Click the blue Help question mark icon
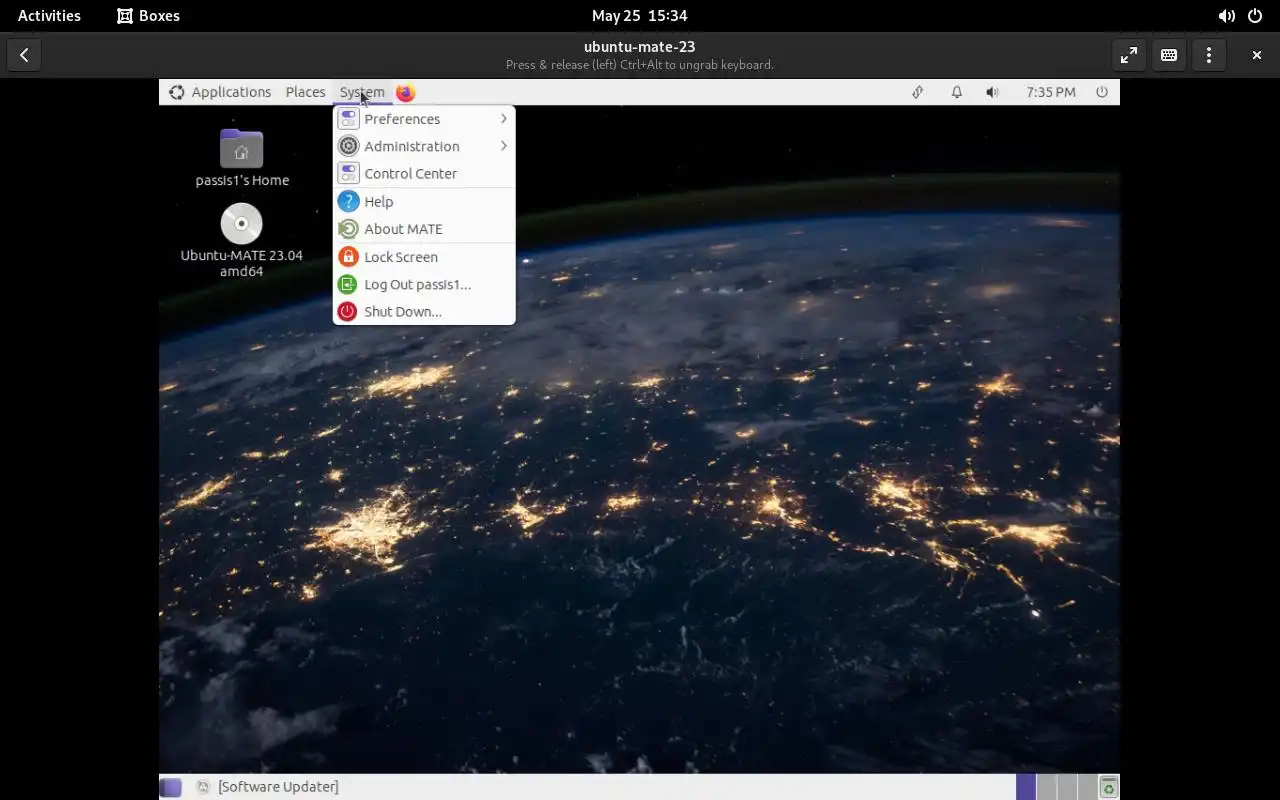Screen dimensions: 1280x800 347,201
